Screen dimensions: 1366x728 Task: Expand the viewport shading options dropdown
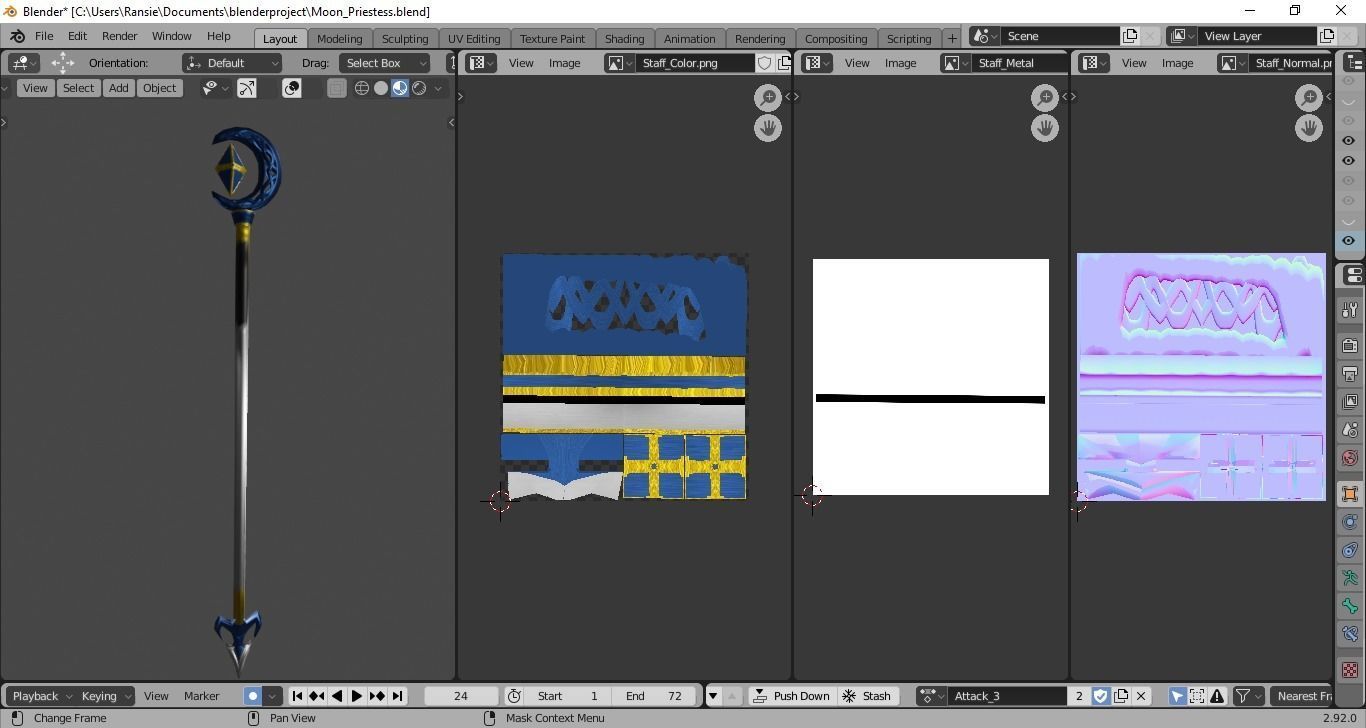coord(437,88)
